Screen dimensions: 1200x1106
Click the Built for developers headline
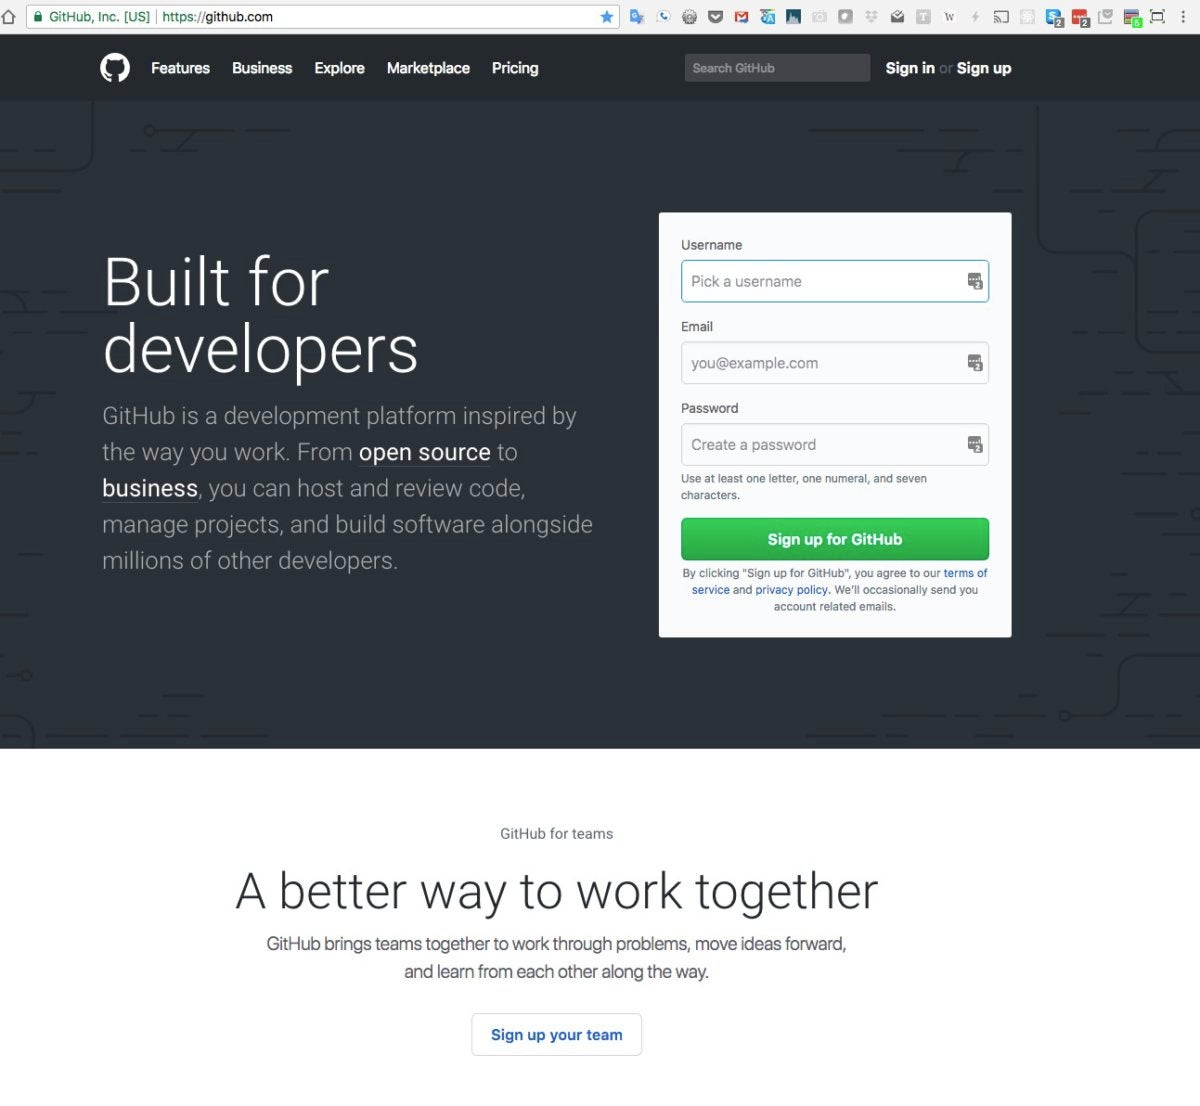[260, 315]
